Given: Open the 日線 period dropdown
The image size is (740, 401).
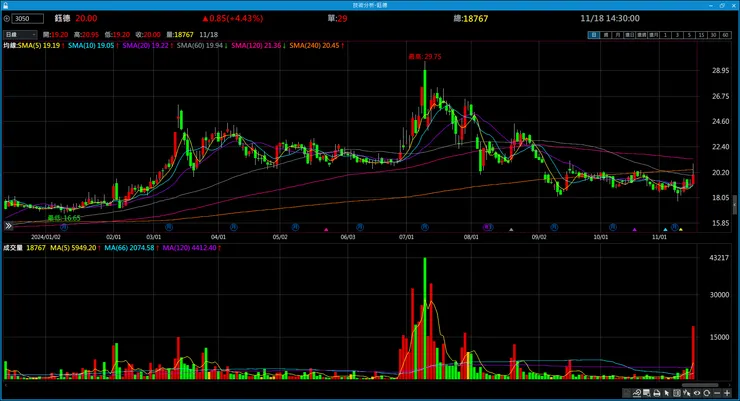Looking at the screenshot, I should tap(20, 35).
